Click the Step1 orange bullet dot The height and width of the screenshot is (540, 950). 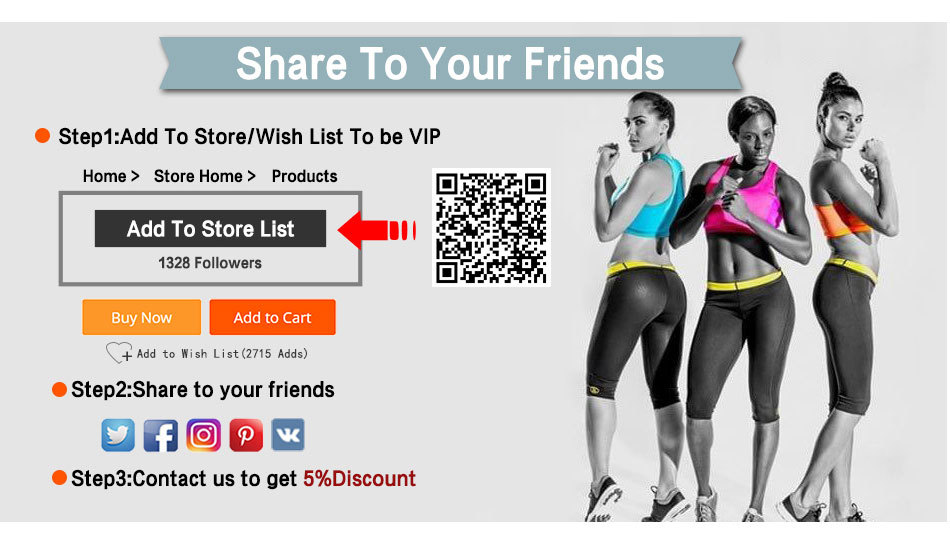[42, 136]
